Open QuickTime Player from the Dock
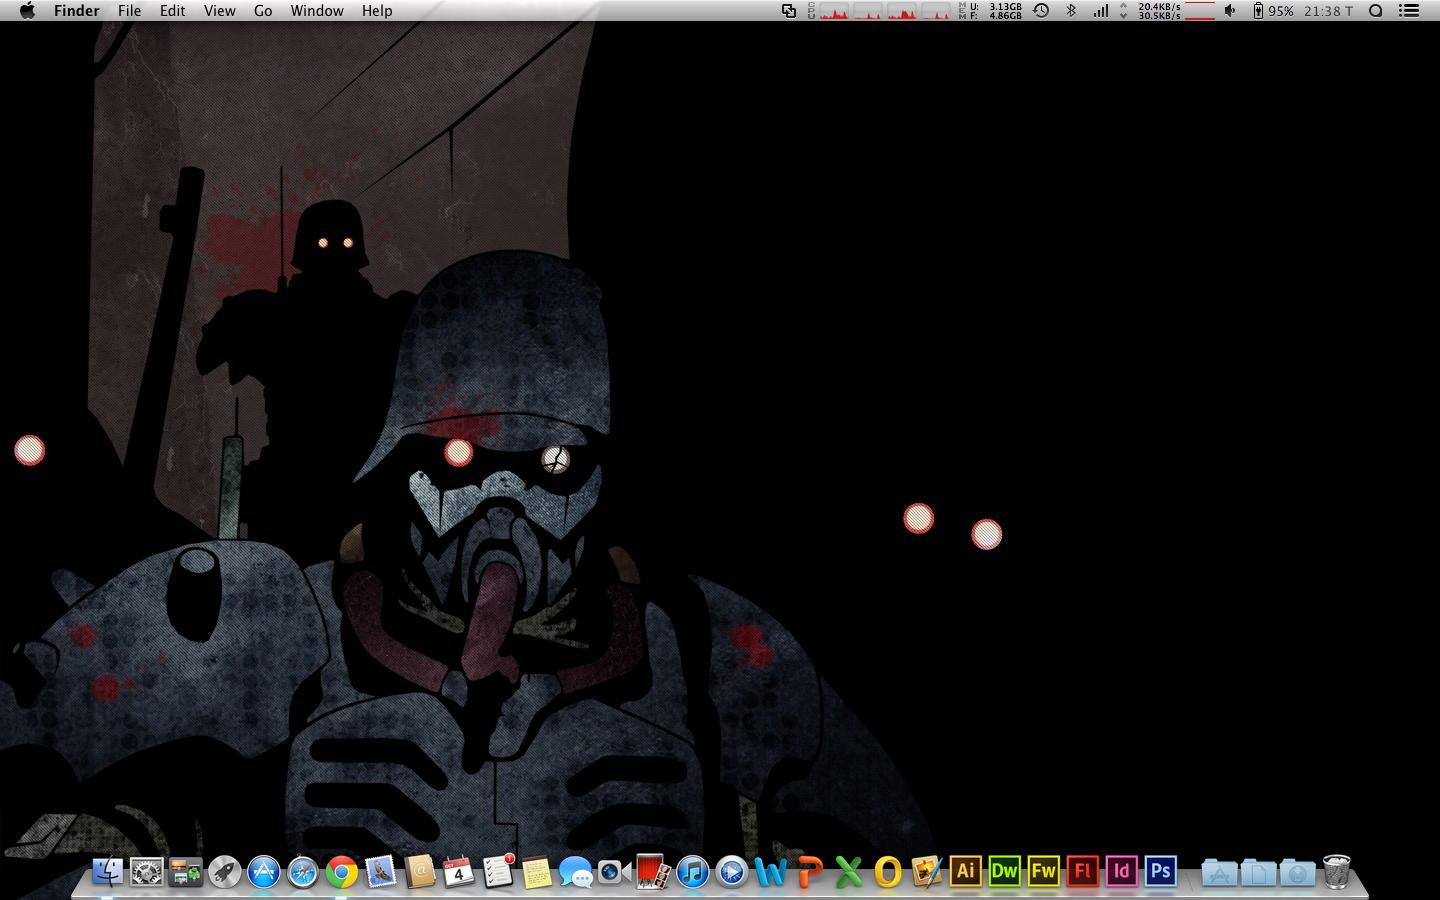This screenshot has height=900, width=1440. [x=731, y=872]
